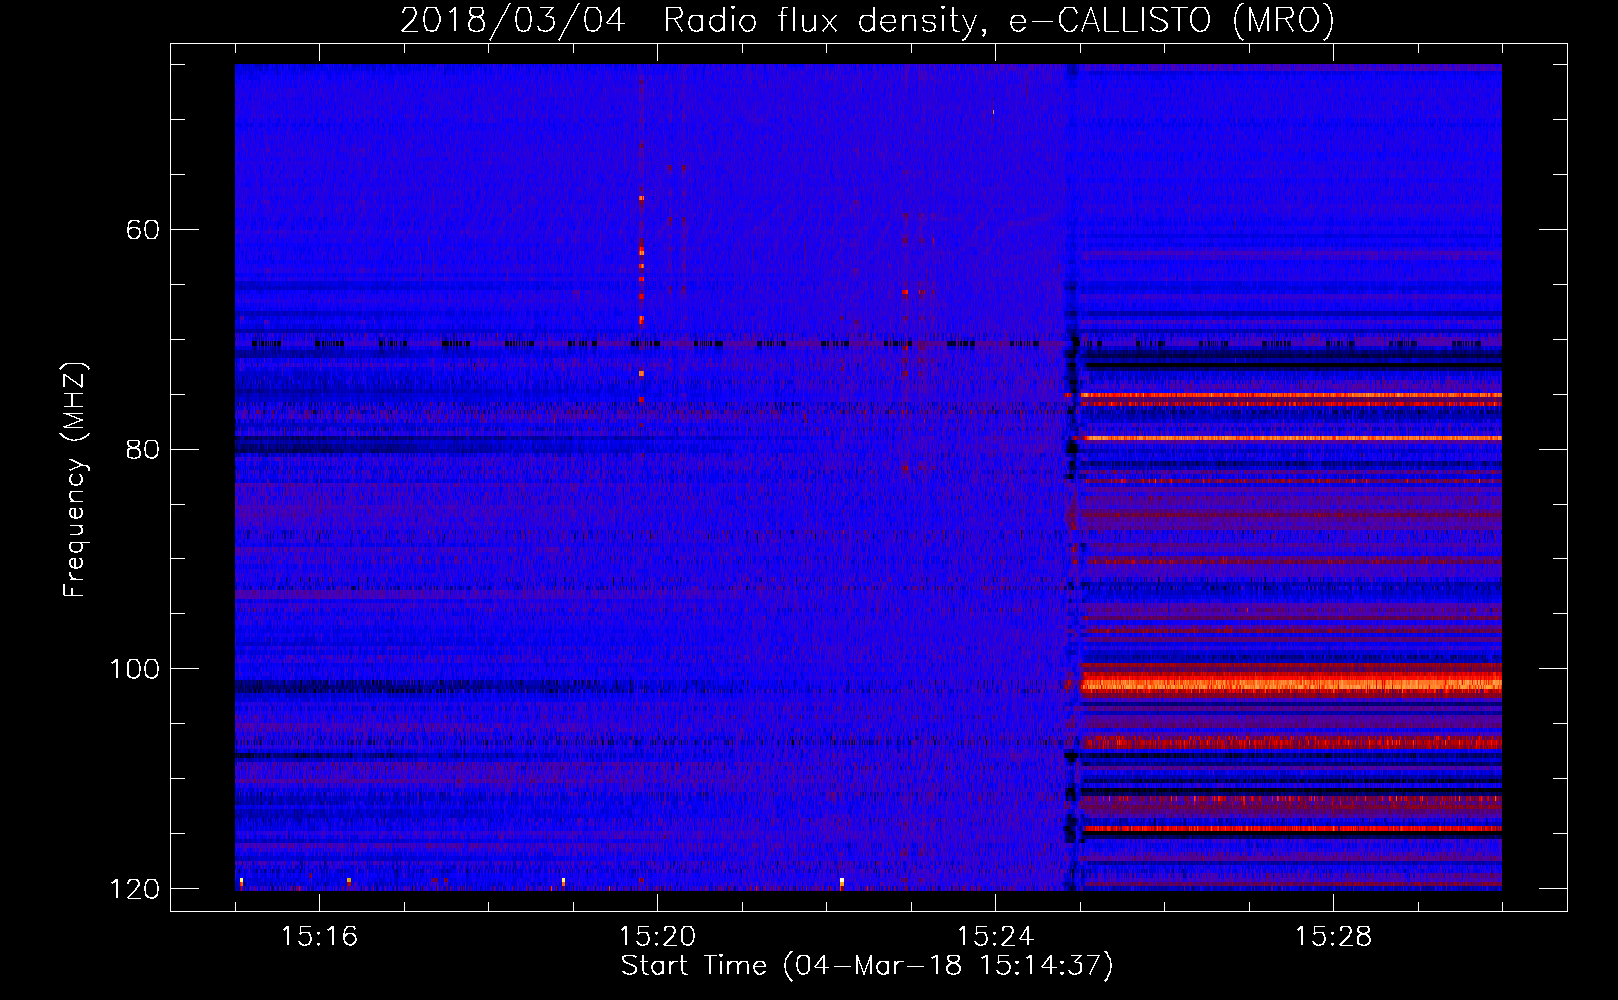
Task: Click the 'Start Time (04-Mar-18 15:14:37)' label
Action: tap(867, 966)
